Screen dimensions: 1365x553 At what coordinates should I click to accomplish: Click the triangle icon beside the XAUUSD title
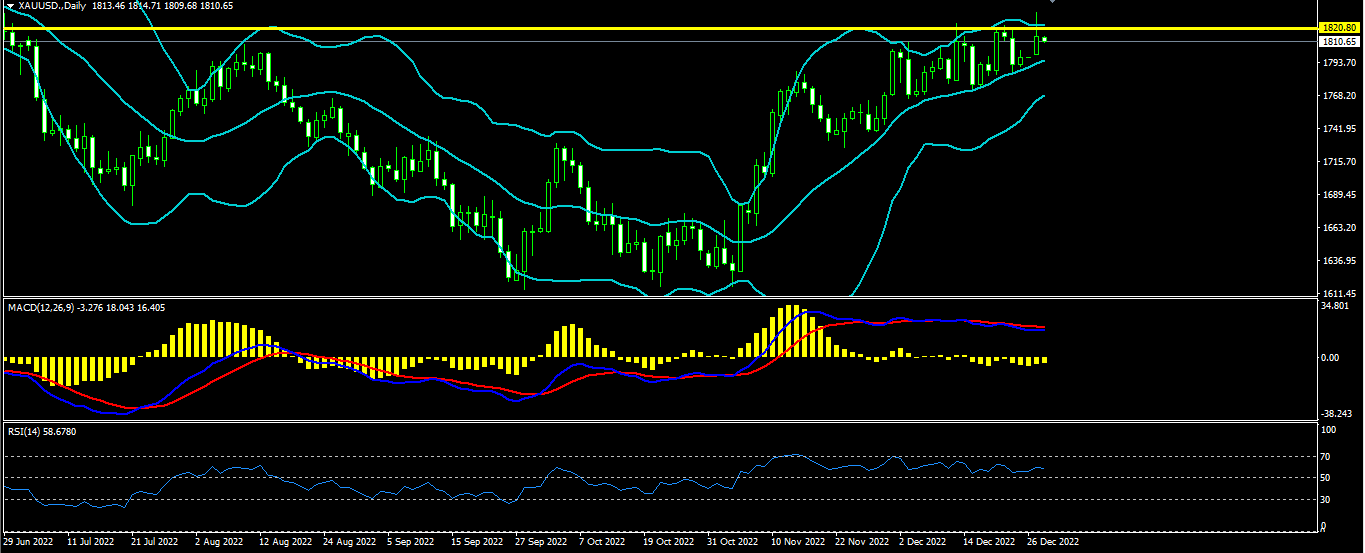[9, 6]
